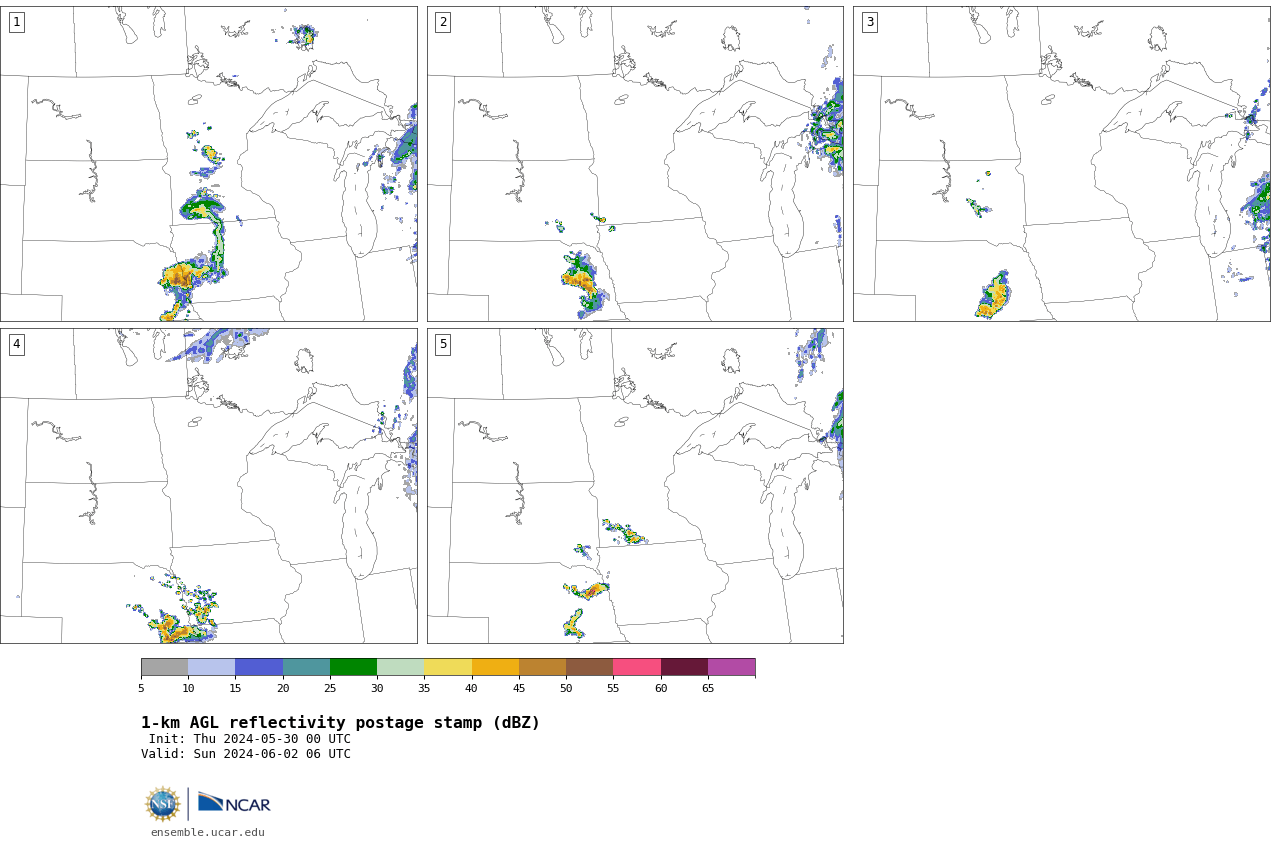The image size is (1280, 844).
Task: Click the NSF logo
Action: (163, 804)
